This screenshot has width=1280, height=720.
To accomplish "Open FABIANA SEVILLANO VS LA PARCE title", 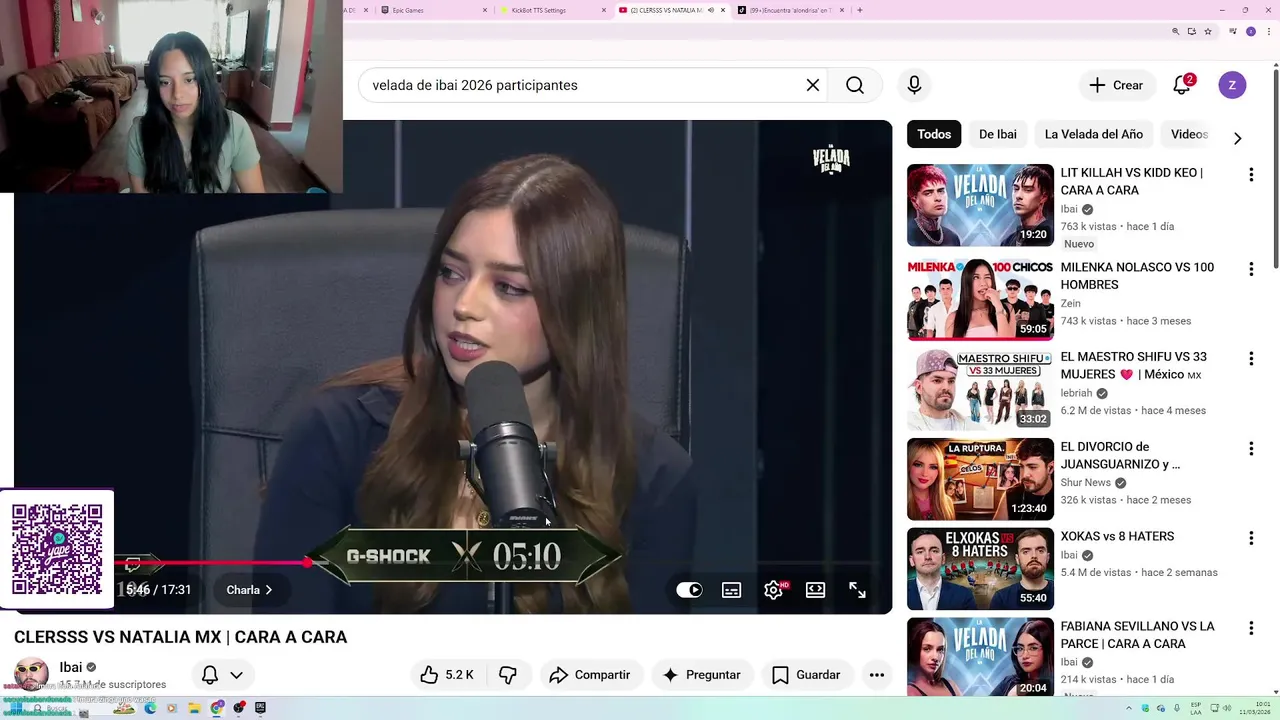I will 1137,635.
